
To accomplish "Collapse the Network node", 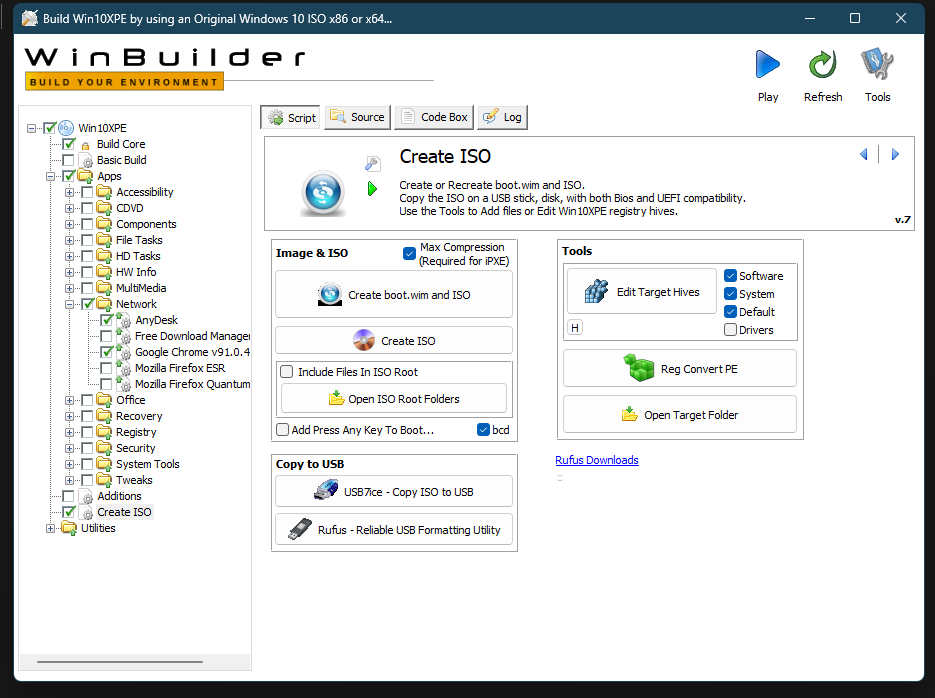I will click(x=70, y=305).
